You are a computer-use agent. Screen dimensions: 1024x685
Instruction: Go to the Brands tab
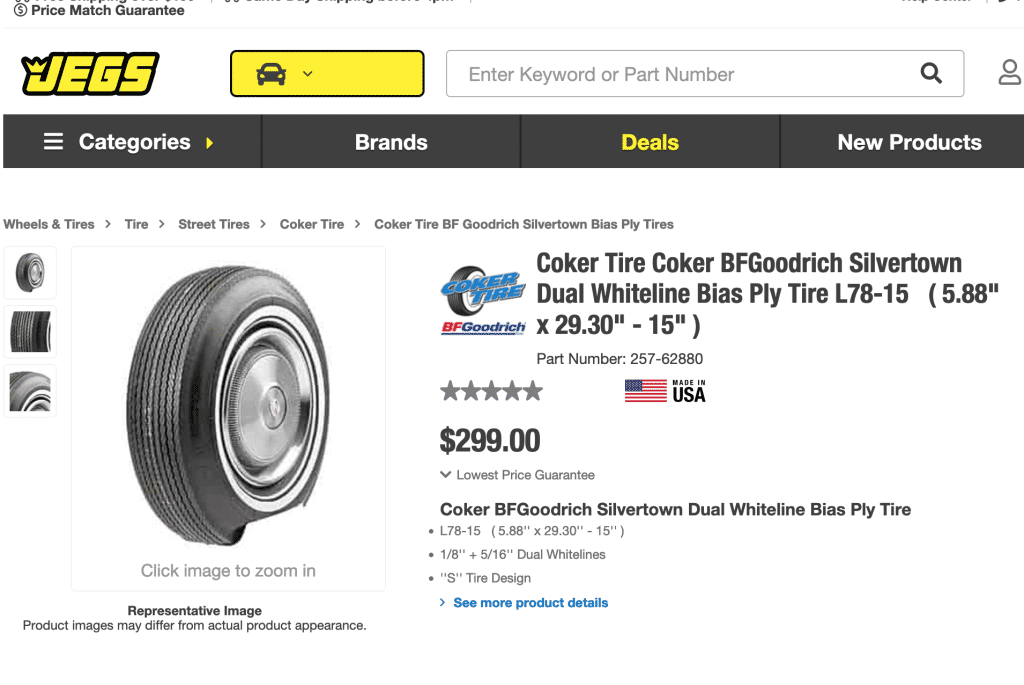point(391,142)
